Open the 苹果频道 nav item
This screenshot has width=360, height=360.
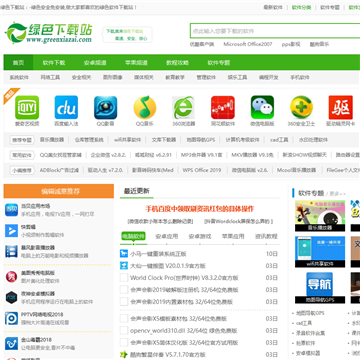click(136, 63)
